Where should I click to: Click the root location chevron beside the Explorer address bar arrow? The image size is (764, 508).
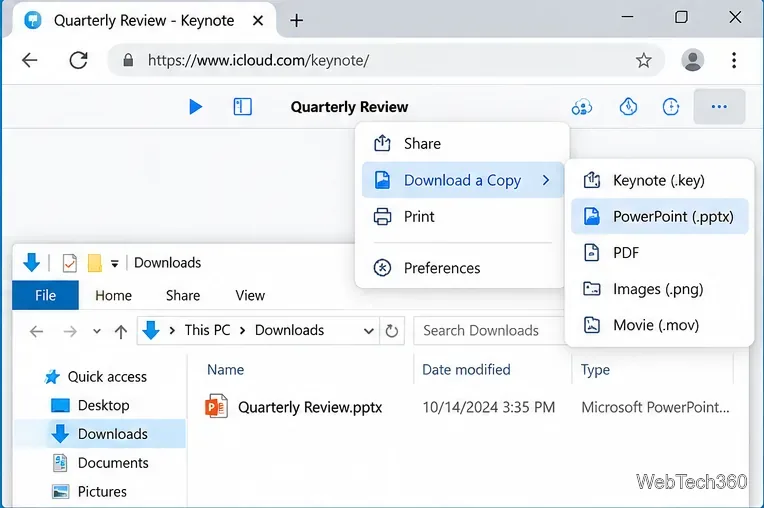point(172,331)
